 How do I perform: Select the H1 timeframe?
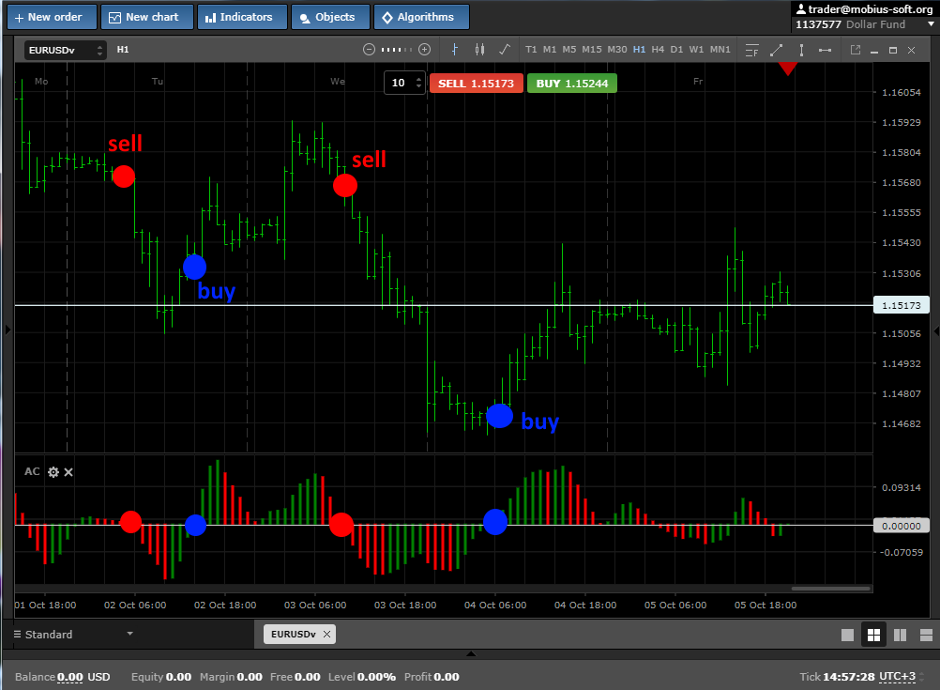640,50
